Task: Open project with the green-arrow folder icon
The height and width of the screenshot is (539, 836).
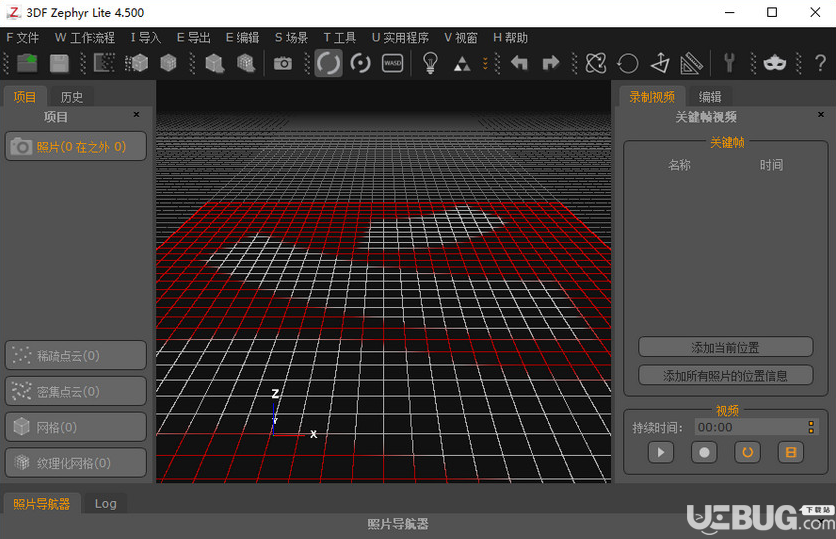Action: pyautogui.click(x=27, y=63)
